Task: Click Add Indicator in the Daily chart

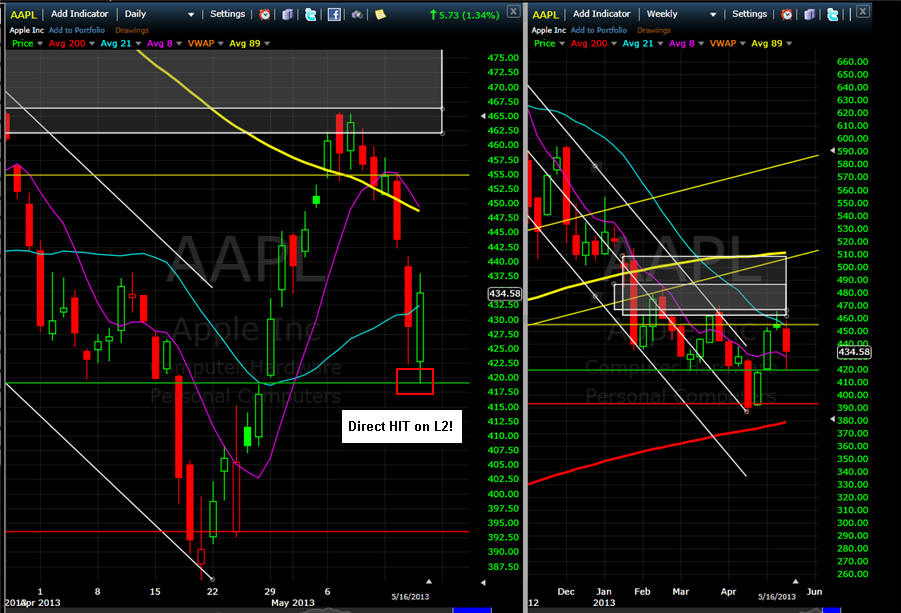Action: (x=79, y=14)
